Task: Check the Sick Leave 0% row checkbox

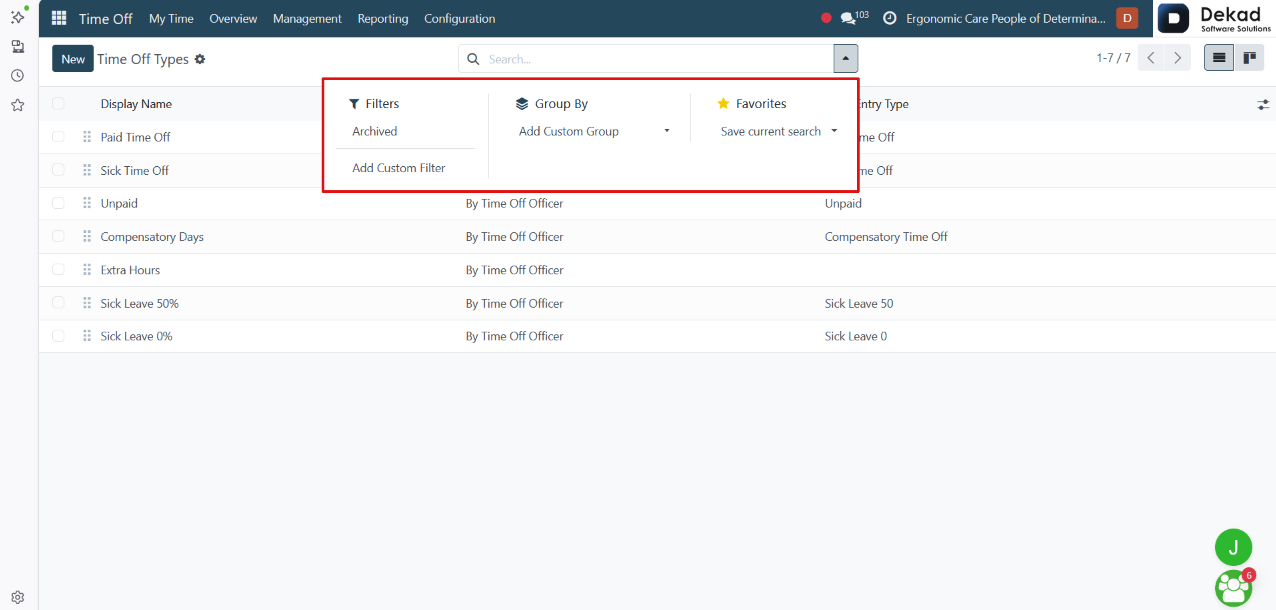Action: tap(58, 336)
